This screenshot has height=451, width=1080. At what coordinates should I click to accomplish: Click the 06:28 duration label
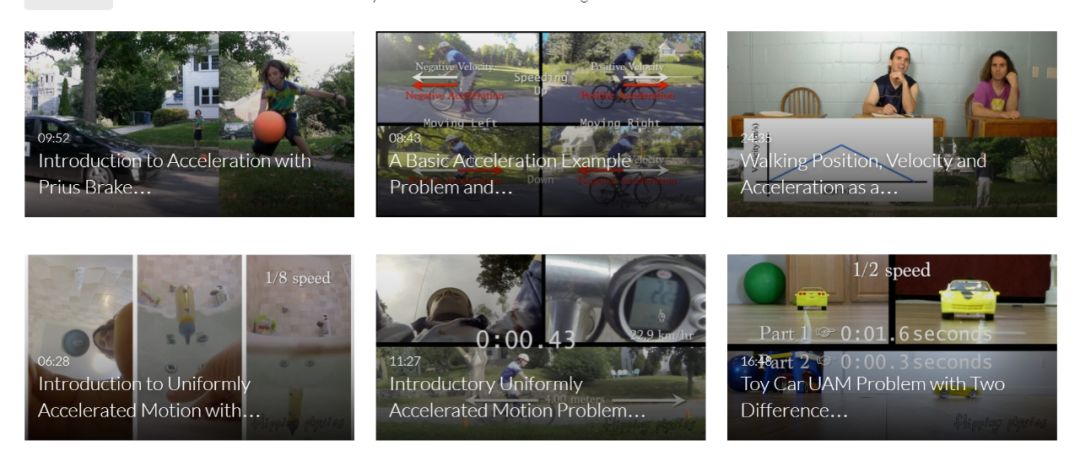click(54, 361)
